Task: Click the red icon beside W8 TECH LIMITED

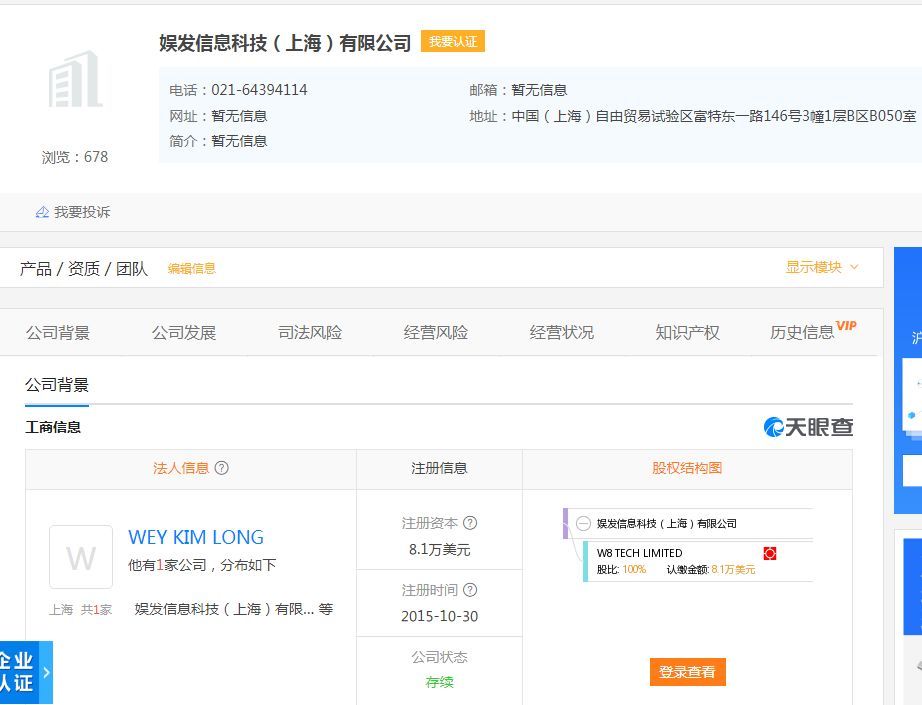Action: tap(769, 553)
